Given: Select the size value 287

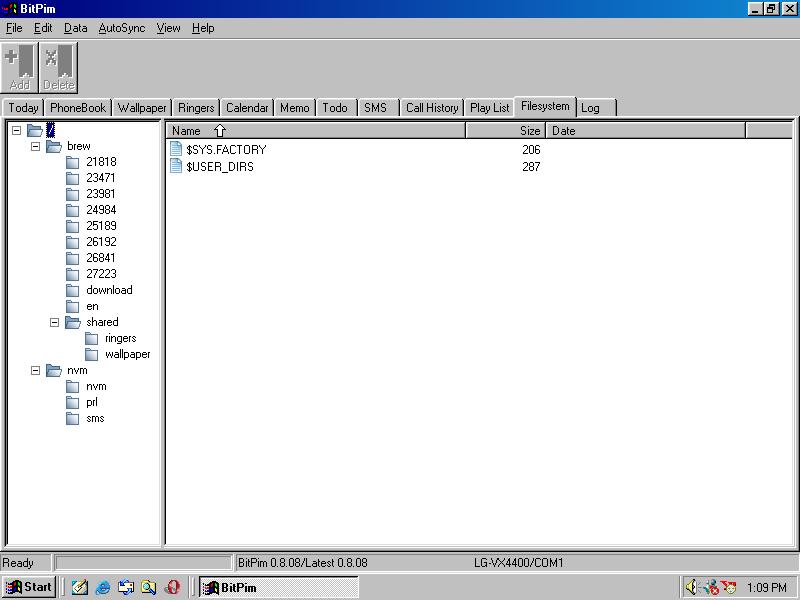Looking at the screenshot, I should (531, 167).
